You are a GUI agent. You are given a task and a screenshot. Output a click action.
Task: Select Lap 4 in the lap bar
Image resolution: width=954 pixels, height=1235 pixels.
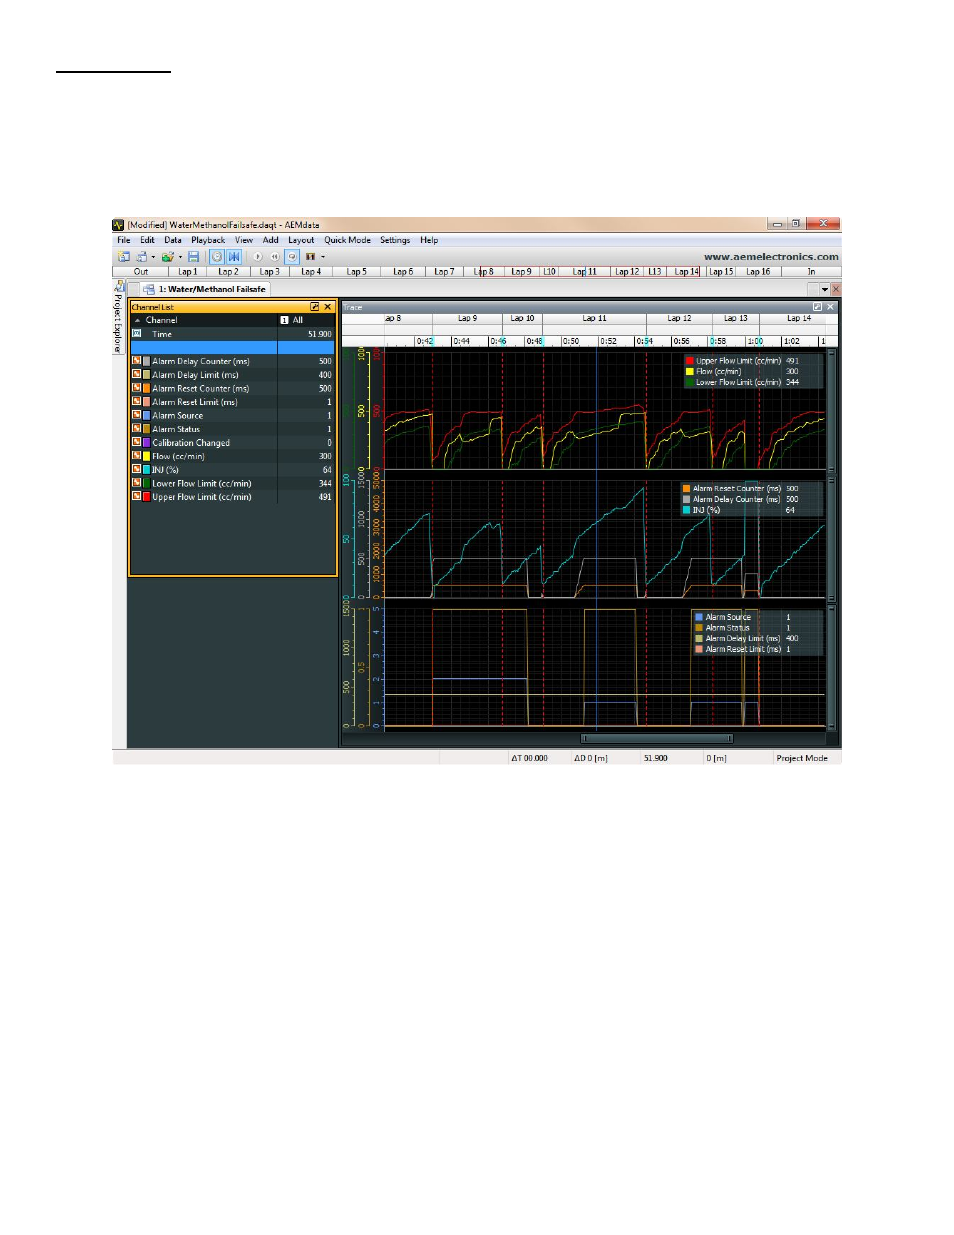click(311, 271)
